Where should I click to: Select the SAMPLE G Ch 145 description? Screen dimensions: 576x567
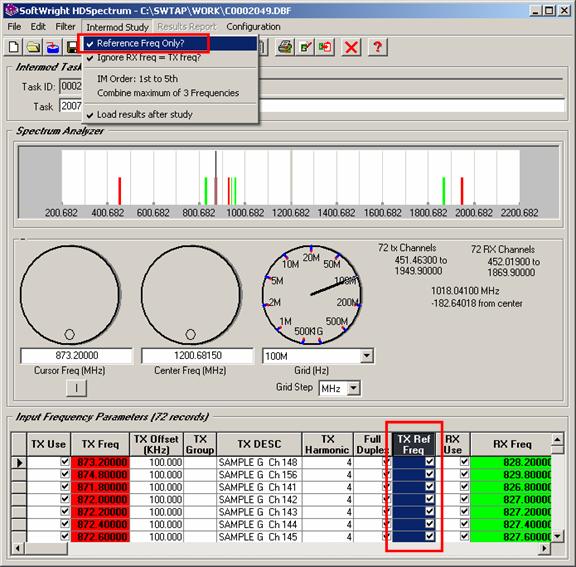tap(259, 537)
